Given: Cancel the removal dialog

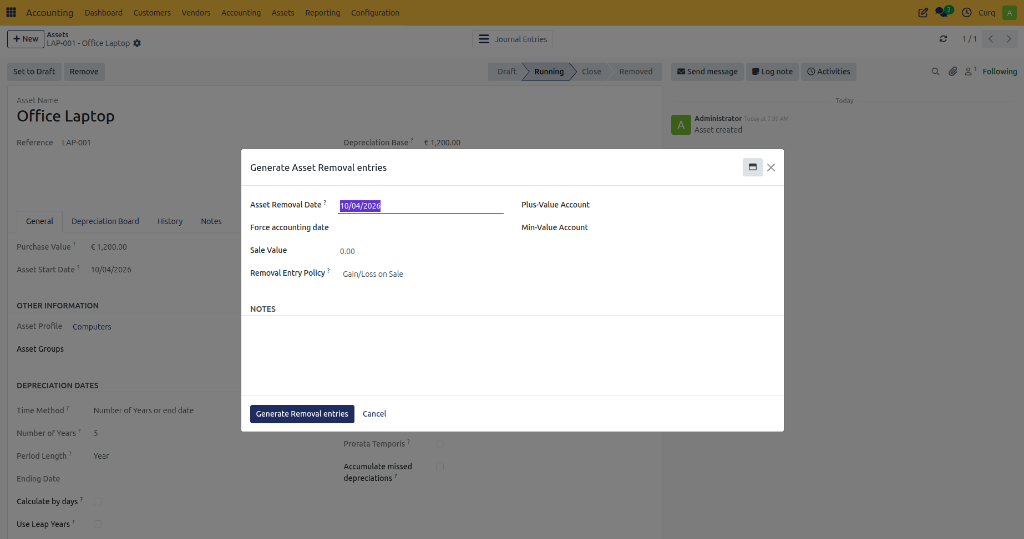Looking at the screenshot, I should tap(374, 414).
